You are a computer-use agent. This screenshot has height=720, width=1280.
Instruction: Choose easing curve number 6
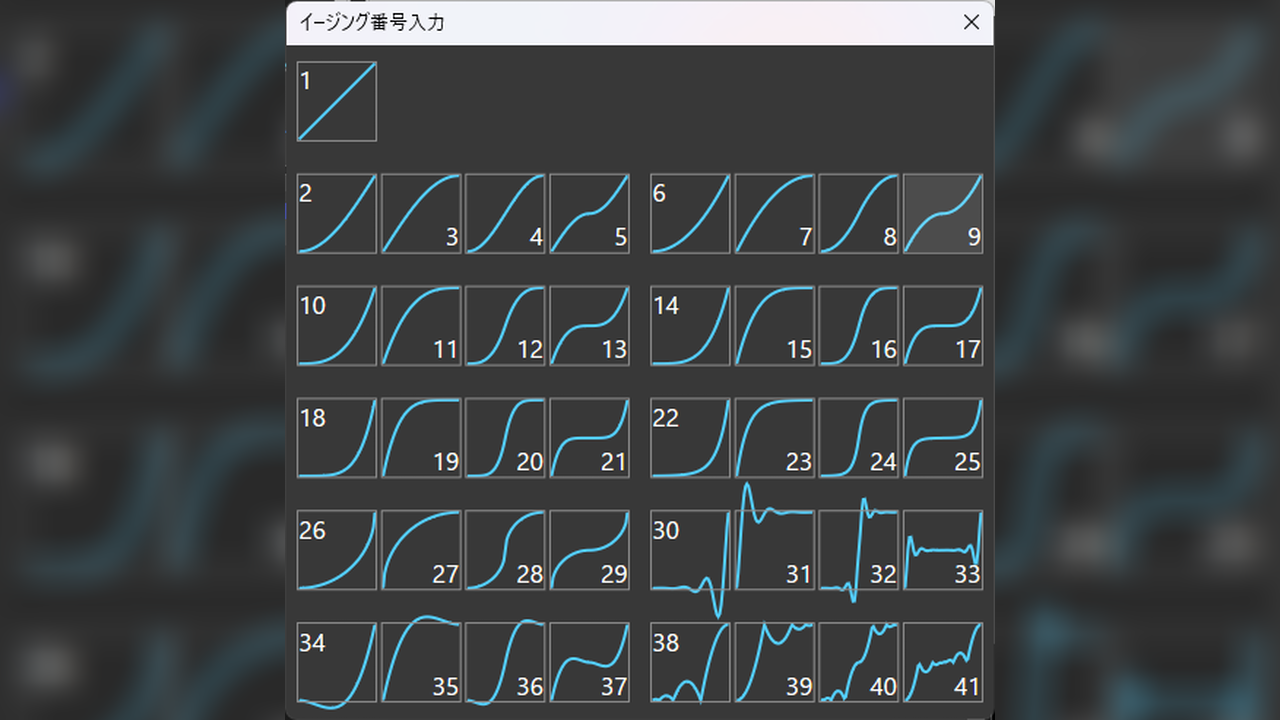pyautogui.click(x=691, y=213)
